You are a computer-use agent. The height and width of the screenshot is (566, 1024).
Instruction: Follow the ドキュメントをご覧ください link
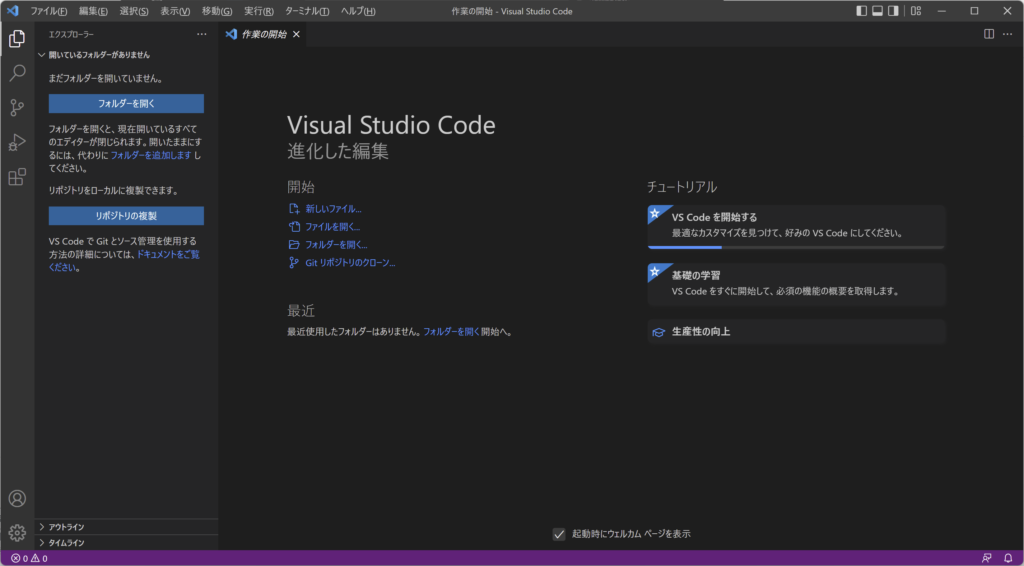tap(124, 261)
